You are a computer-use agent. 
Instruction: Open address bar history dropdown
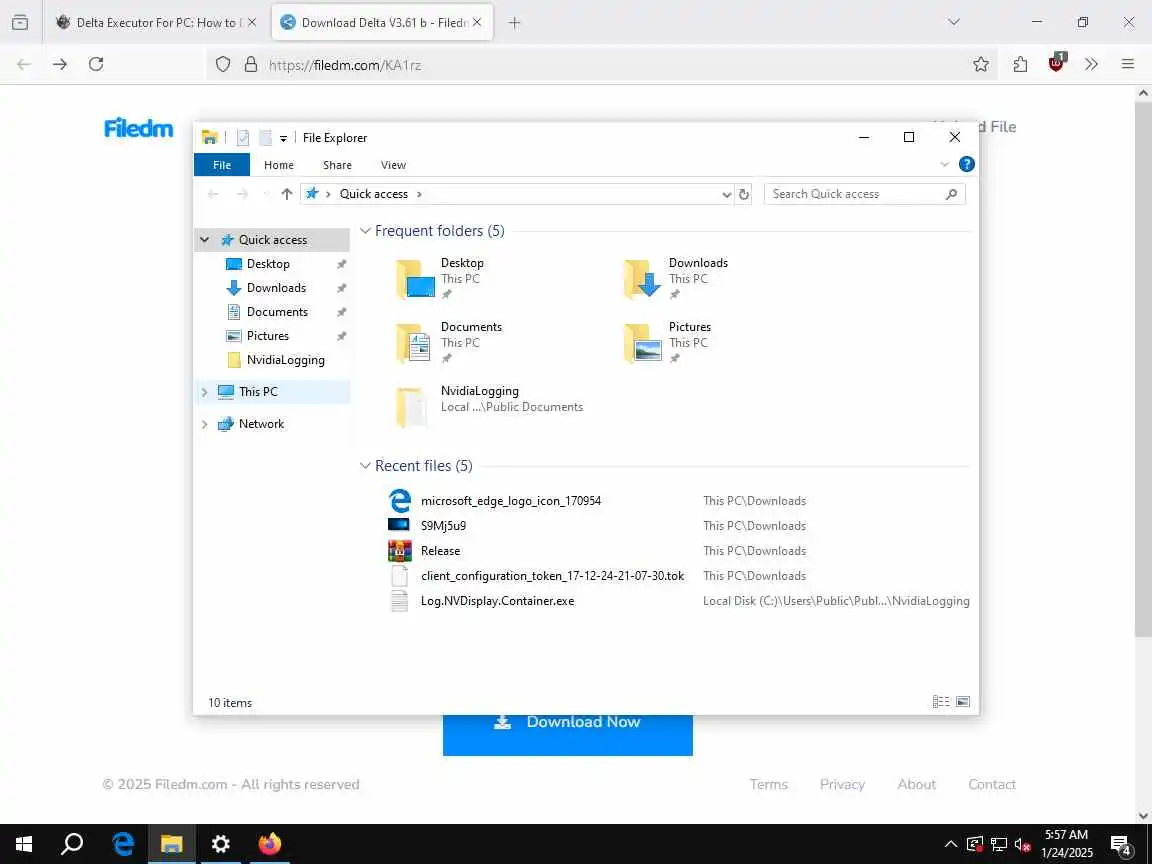coord(726,194)
